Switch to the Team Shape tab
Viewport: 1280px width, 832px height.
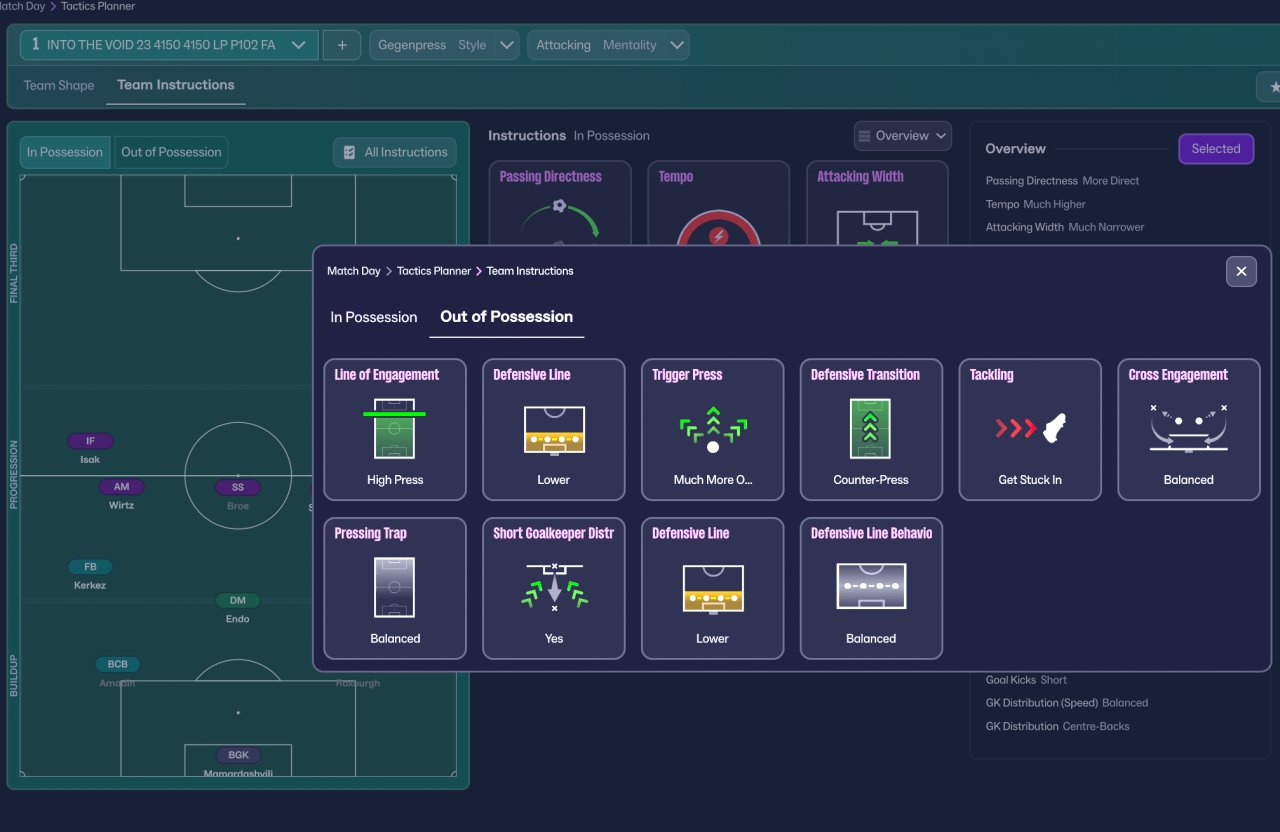click(59, 85)
